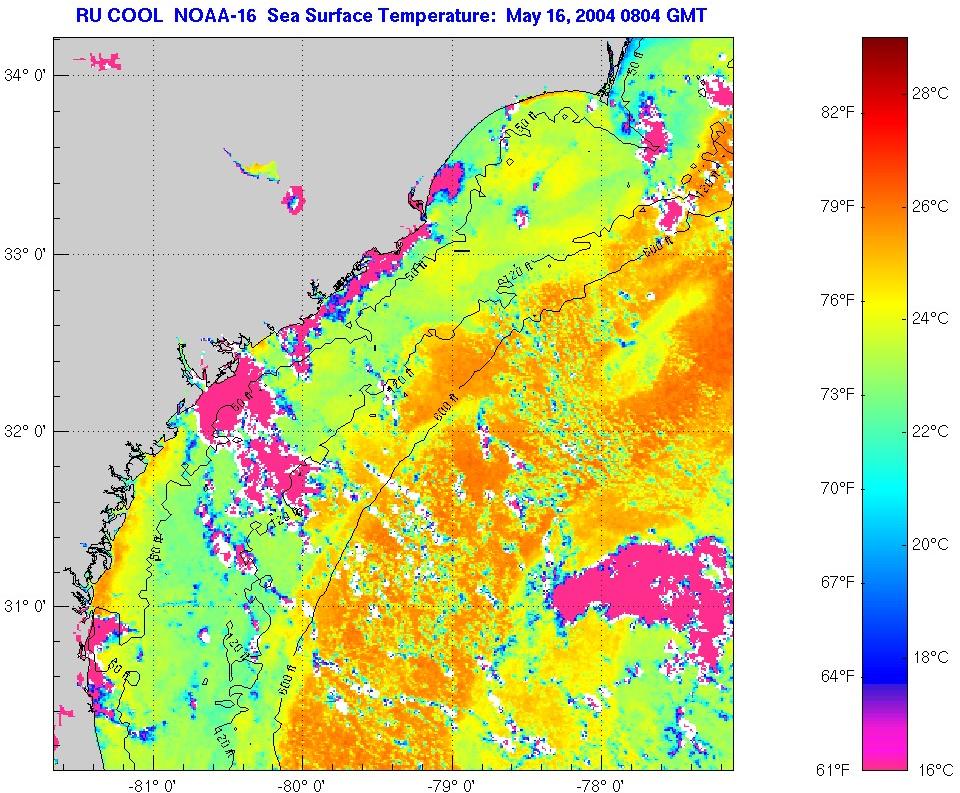Image resolution: width=960 pixels, height=793 pixels.
Task: Click the 26°C colorbar label
Action: point(930,206)
